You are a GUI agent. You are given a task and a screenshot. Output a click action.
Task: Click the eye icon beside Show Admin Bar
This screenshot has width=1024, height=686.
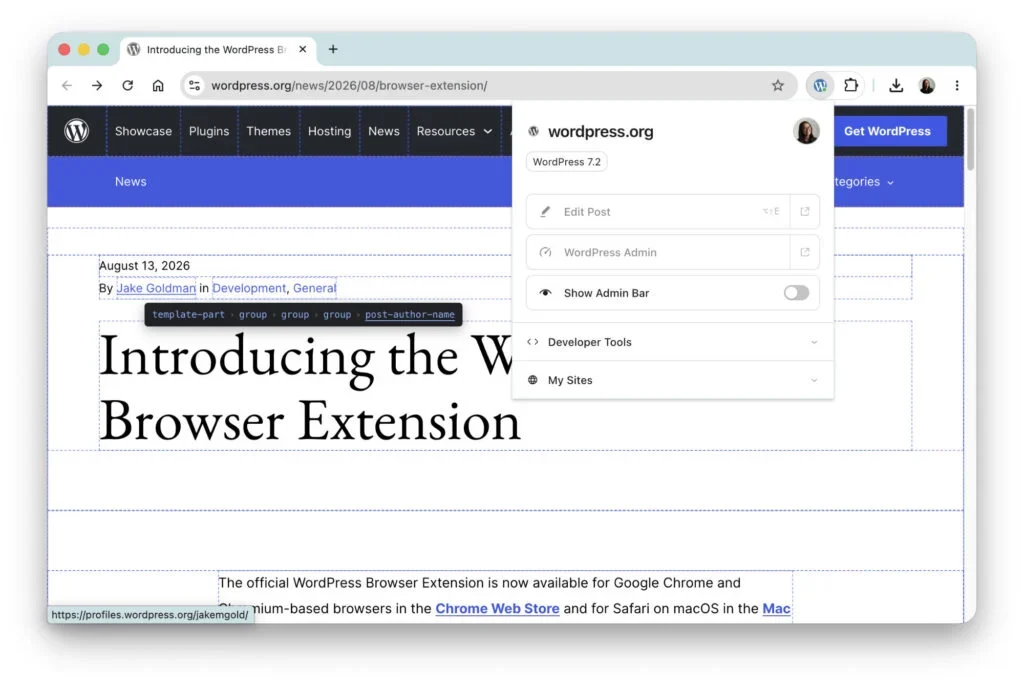point(545,293)
